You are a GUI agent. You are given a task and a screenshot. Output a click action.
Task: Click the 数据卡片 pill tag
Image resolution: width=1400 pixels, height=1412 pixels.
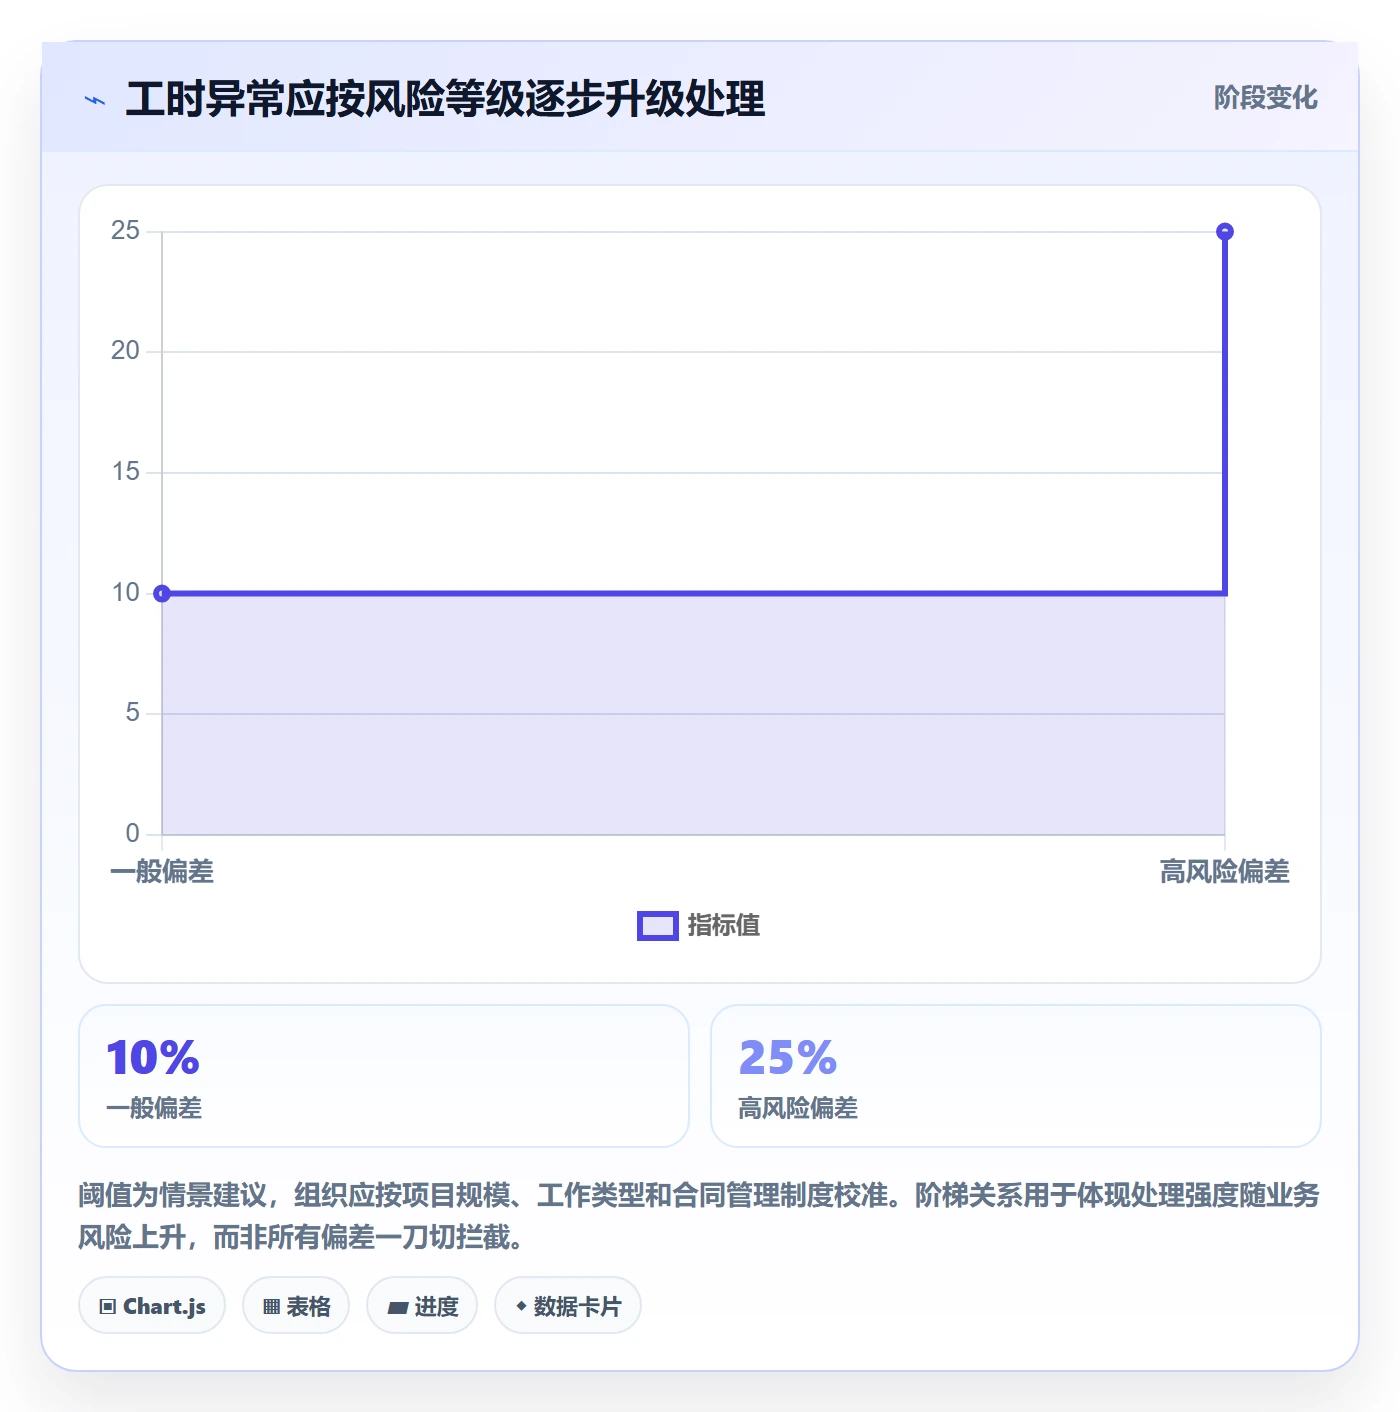click(x=568, y=1305)
